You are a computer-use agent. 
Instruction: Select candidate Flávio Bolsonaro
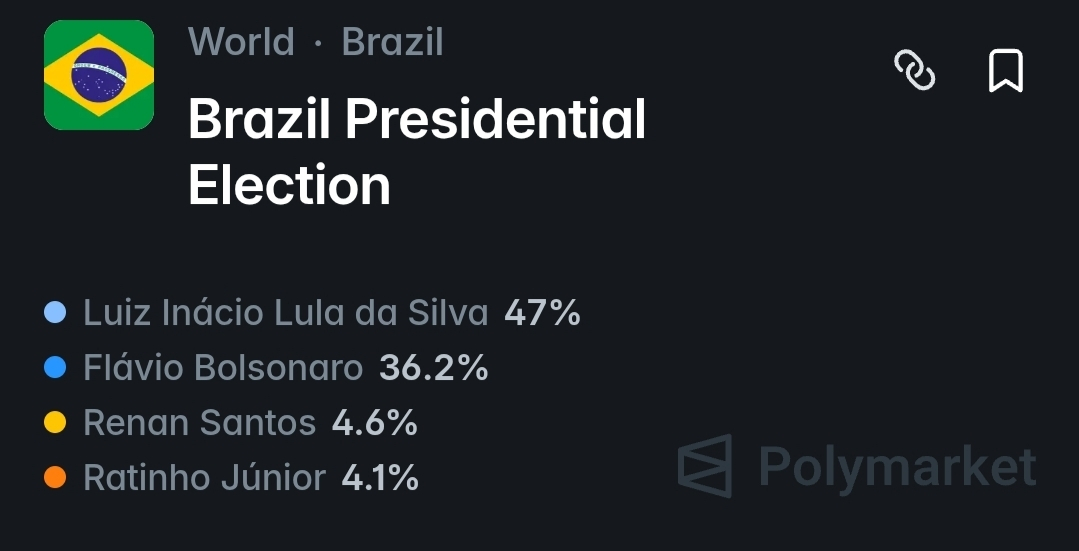point(222,368)
